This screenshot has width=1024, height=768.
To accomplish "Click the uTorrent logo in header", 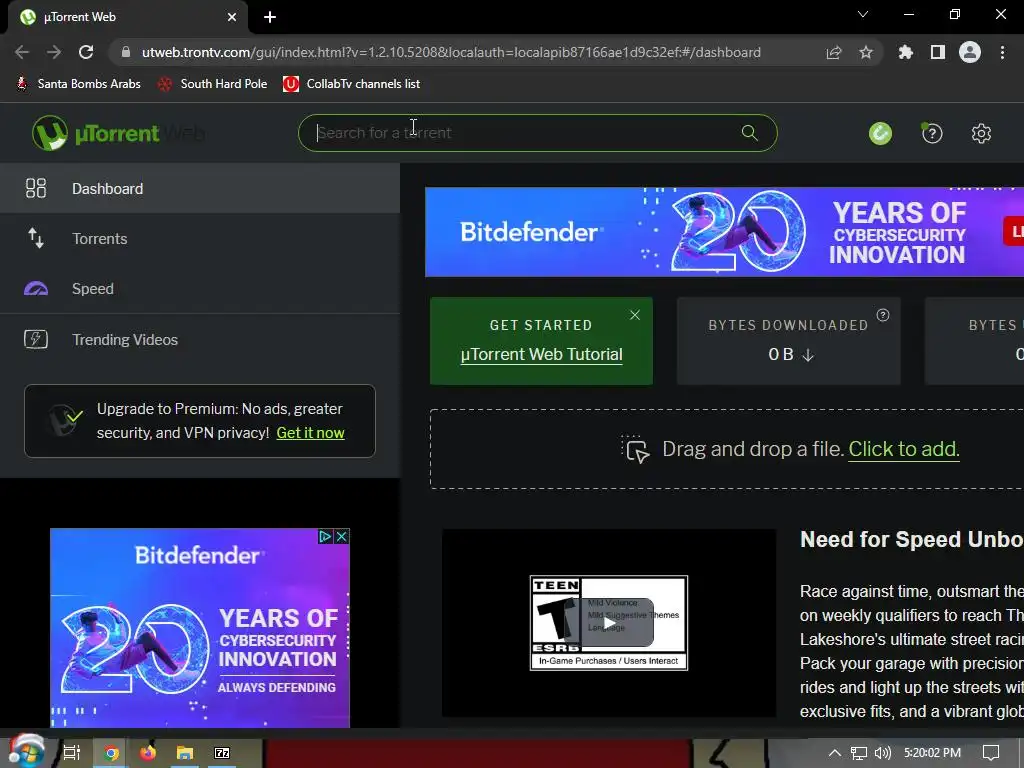I will pos(96,133).
